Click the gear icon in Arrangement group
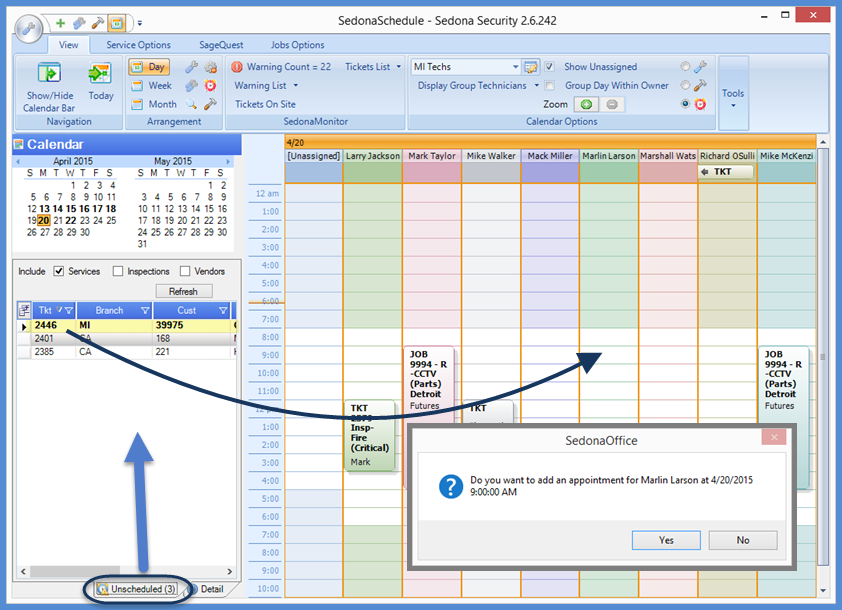 tap(210, 67)
